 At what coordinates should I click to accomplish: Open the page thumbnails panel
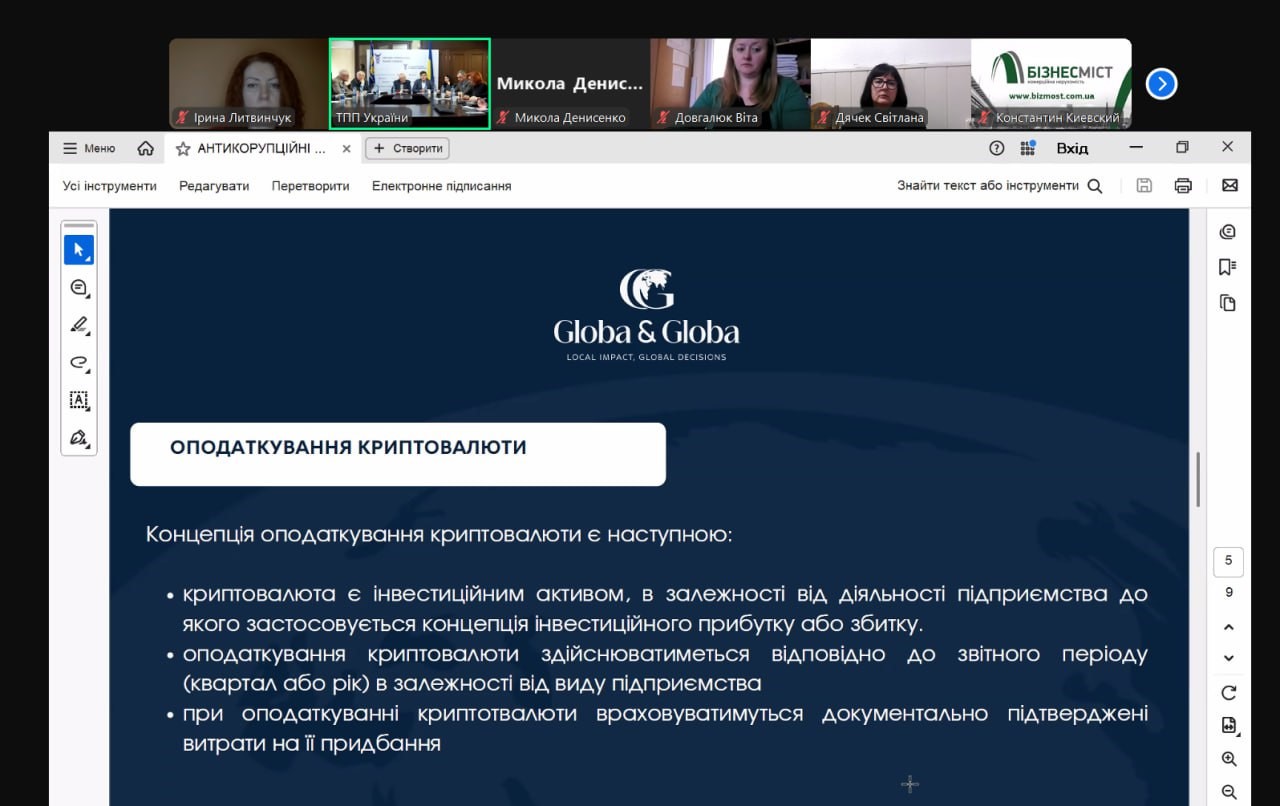point(1228,302)
